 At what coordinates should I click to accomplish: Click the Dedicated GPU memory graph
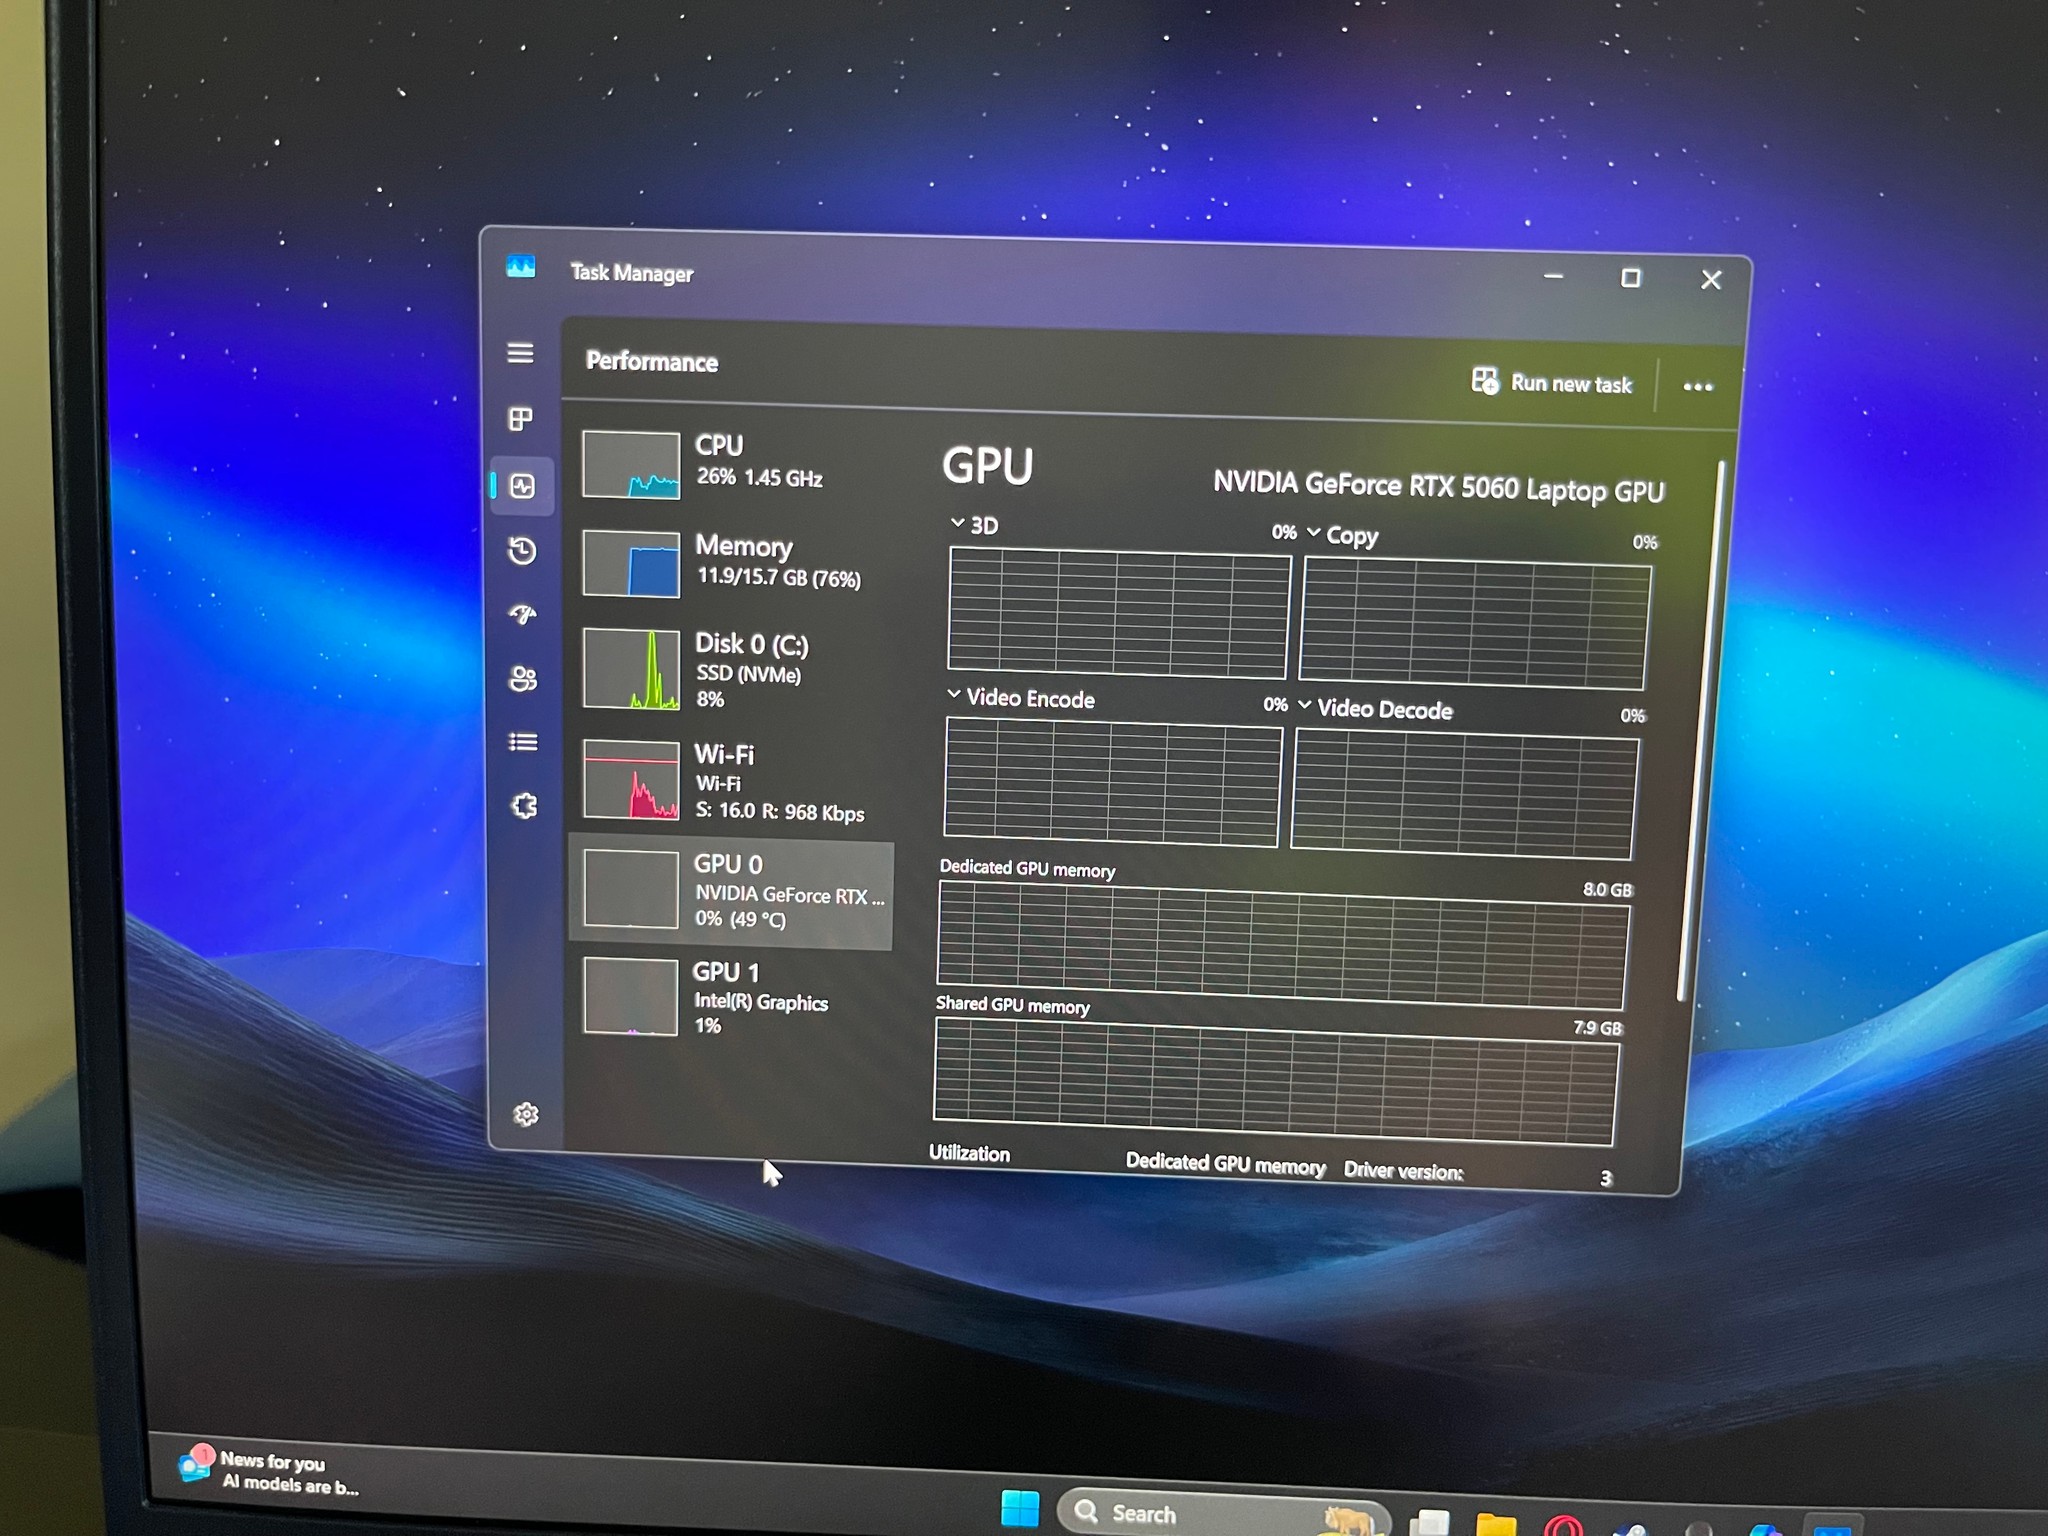pyautogui.click(x=1283, y=947)
